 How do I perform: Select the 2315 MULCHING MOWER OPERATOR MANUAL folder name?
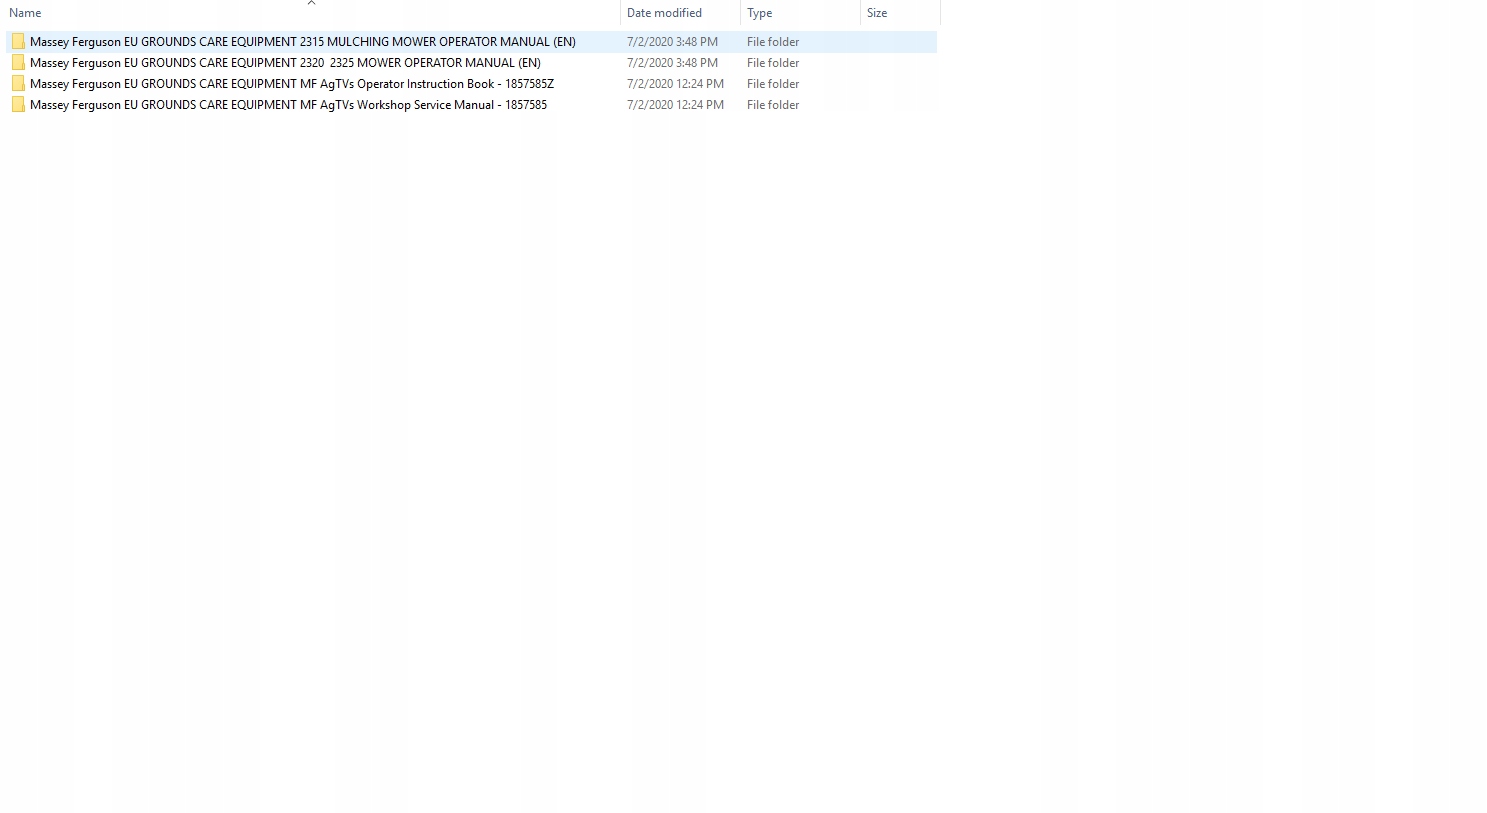tap(303, 42)
